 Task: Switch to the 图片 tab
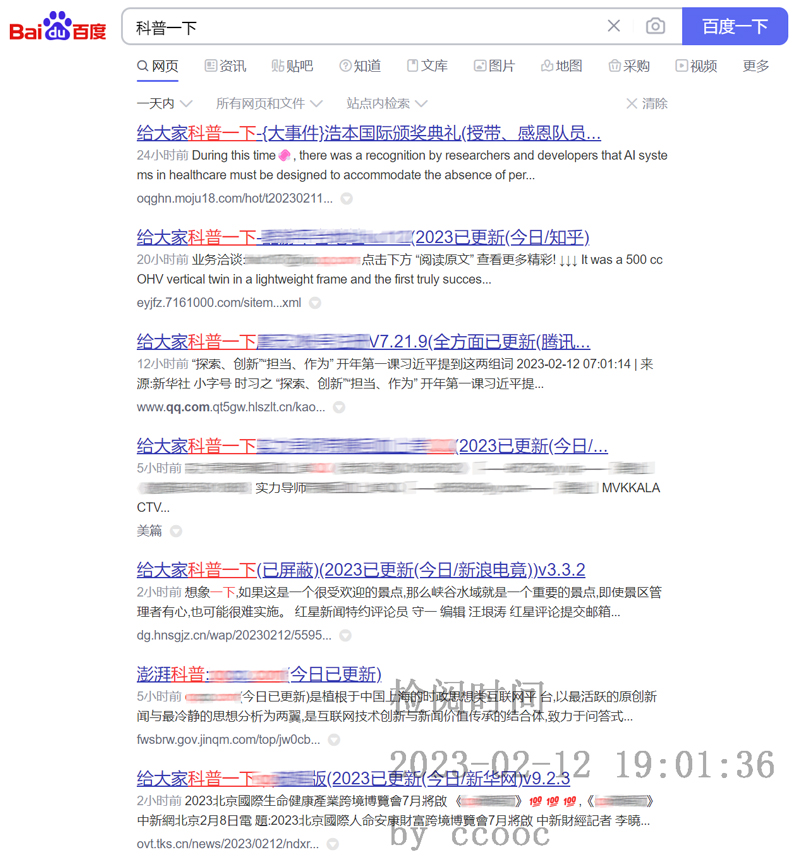pyautogui.click(x=494, y=66)
